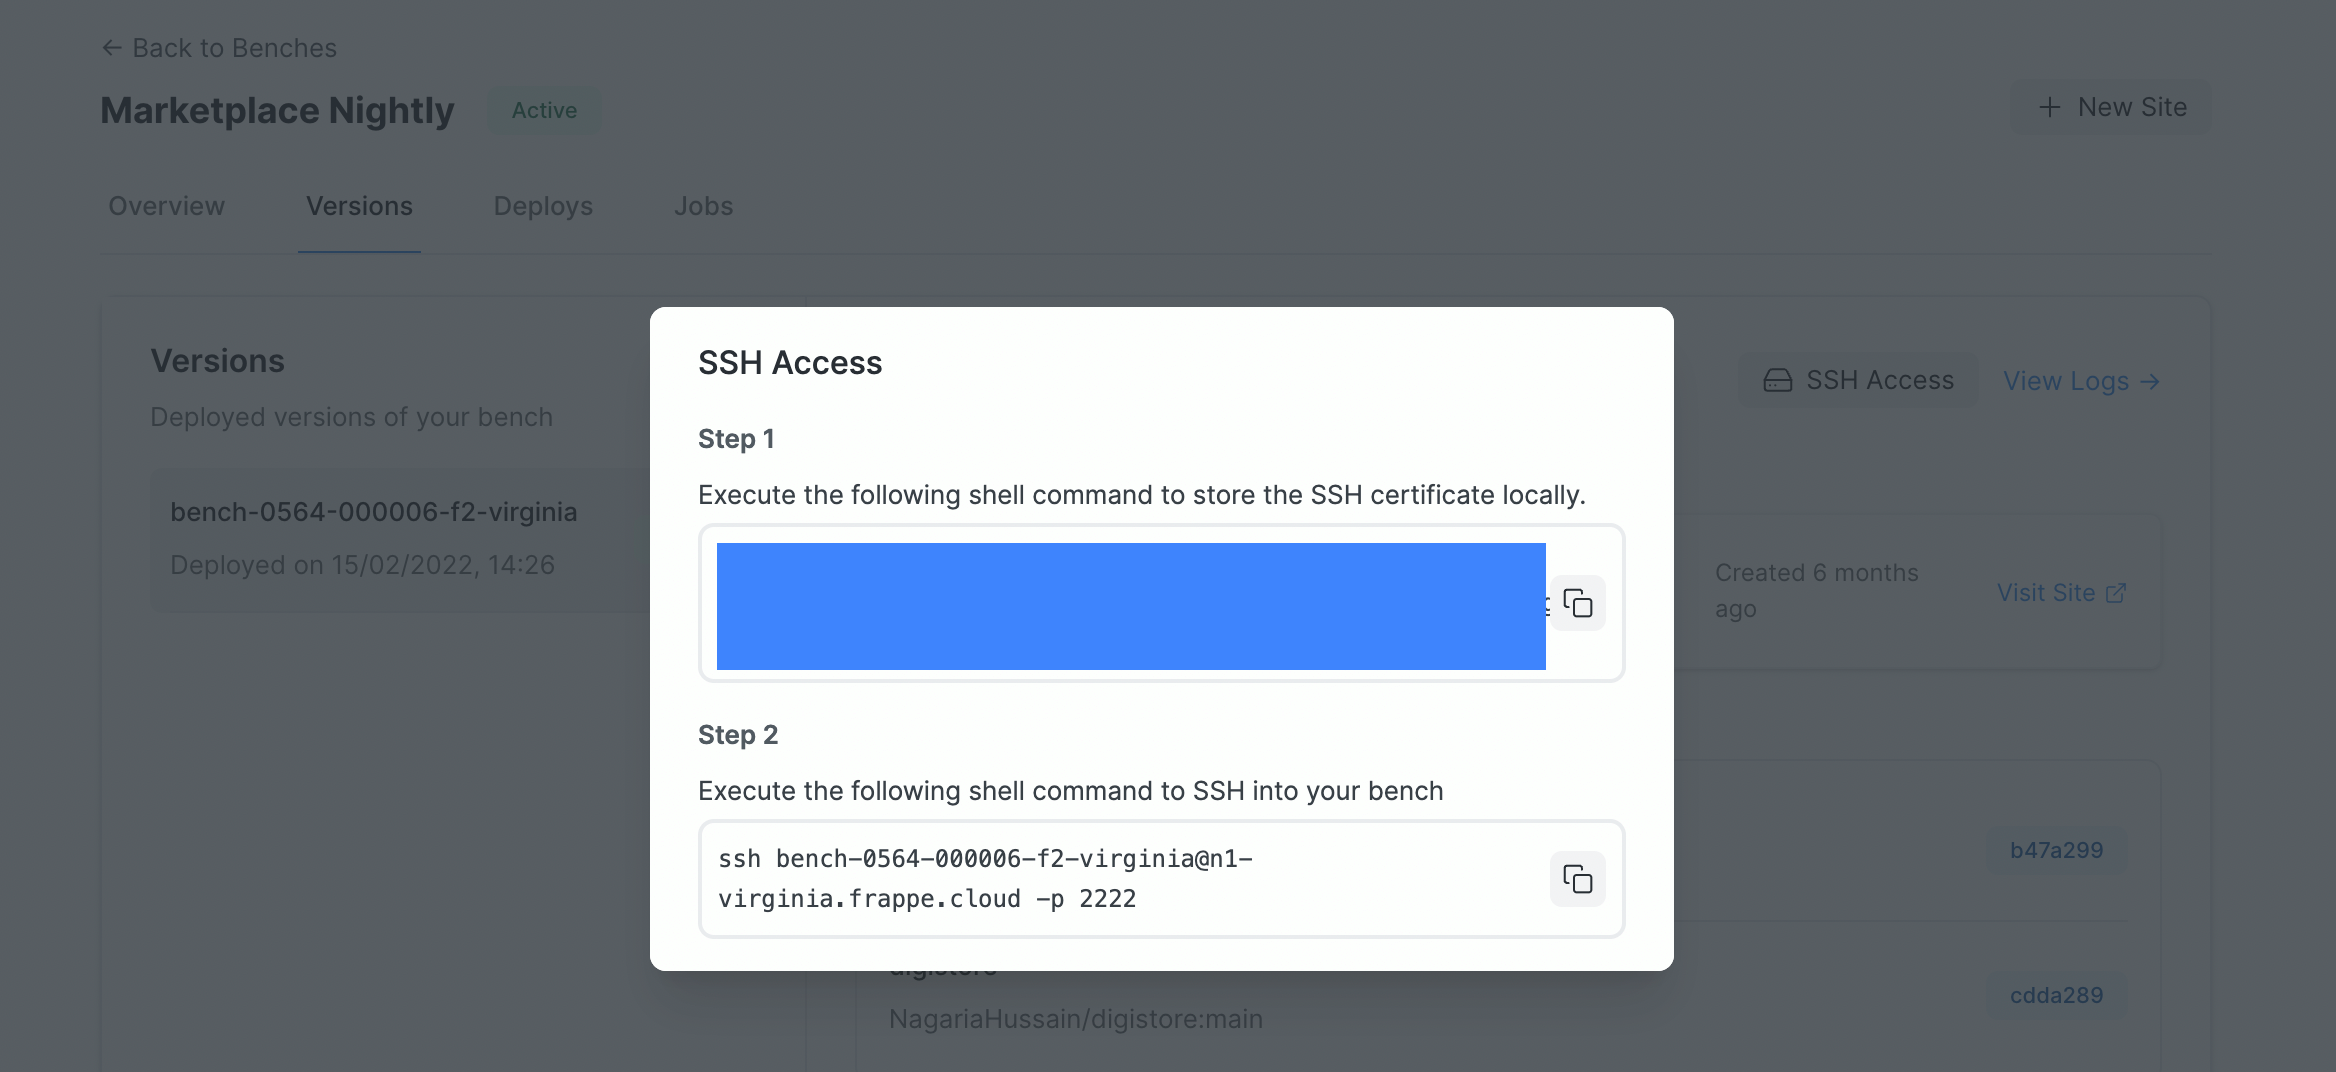Open View Logs
The height and width of the screenshot is (1072, 2336).
pos(2065,381)
